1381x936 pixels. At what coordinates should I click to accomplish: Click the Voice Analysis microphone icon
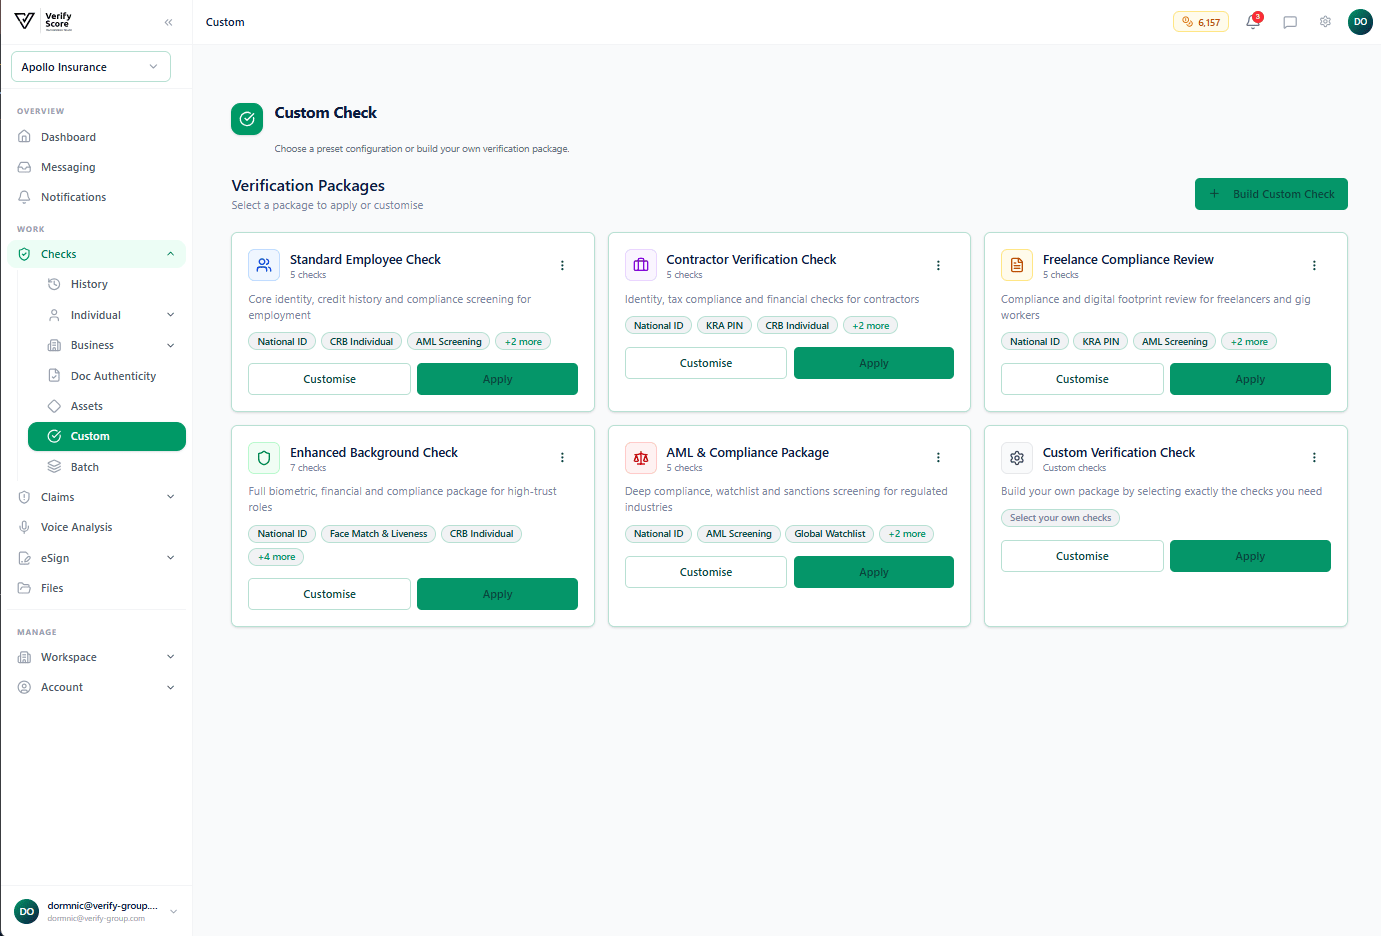click(x=24, y=527)
